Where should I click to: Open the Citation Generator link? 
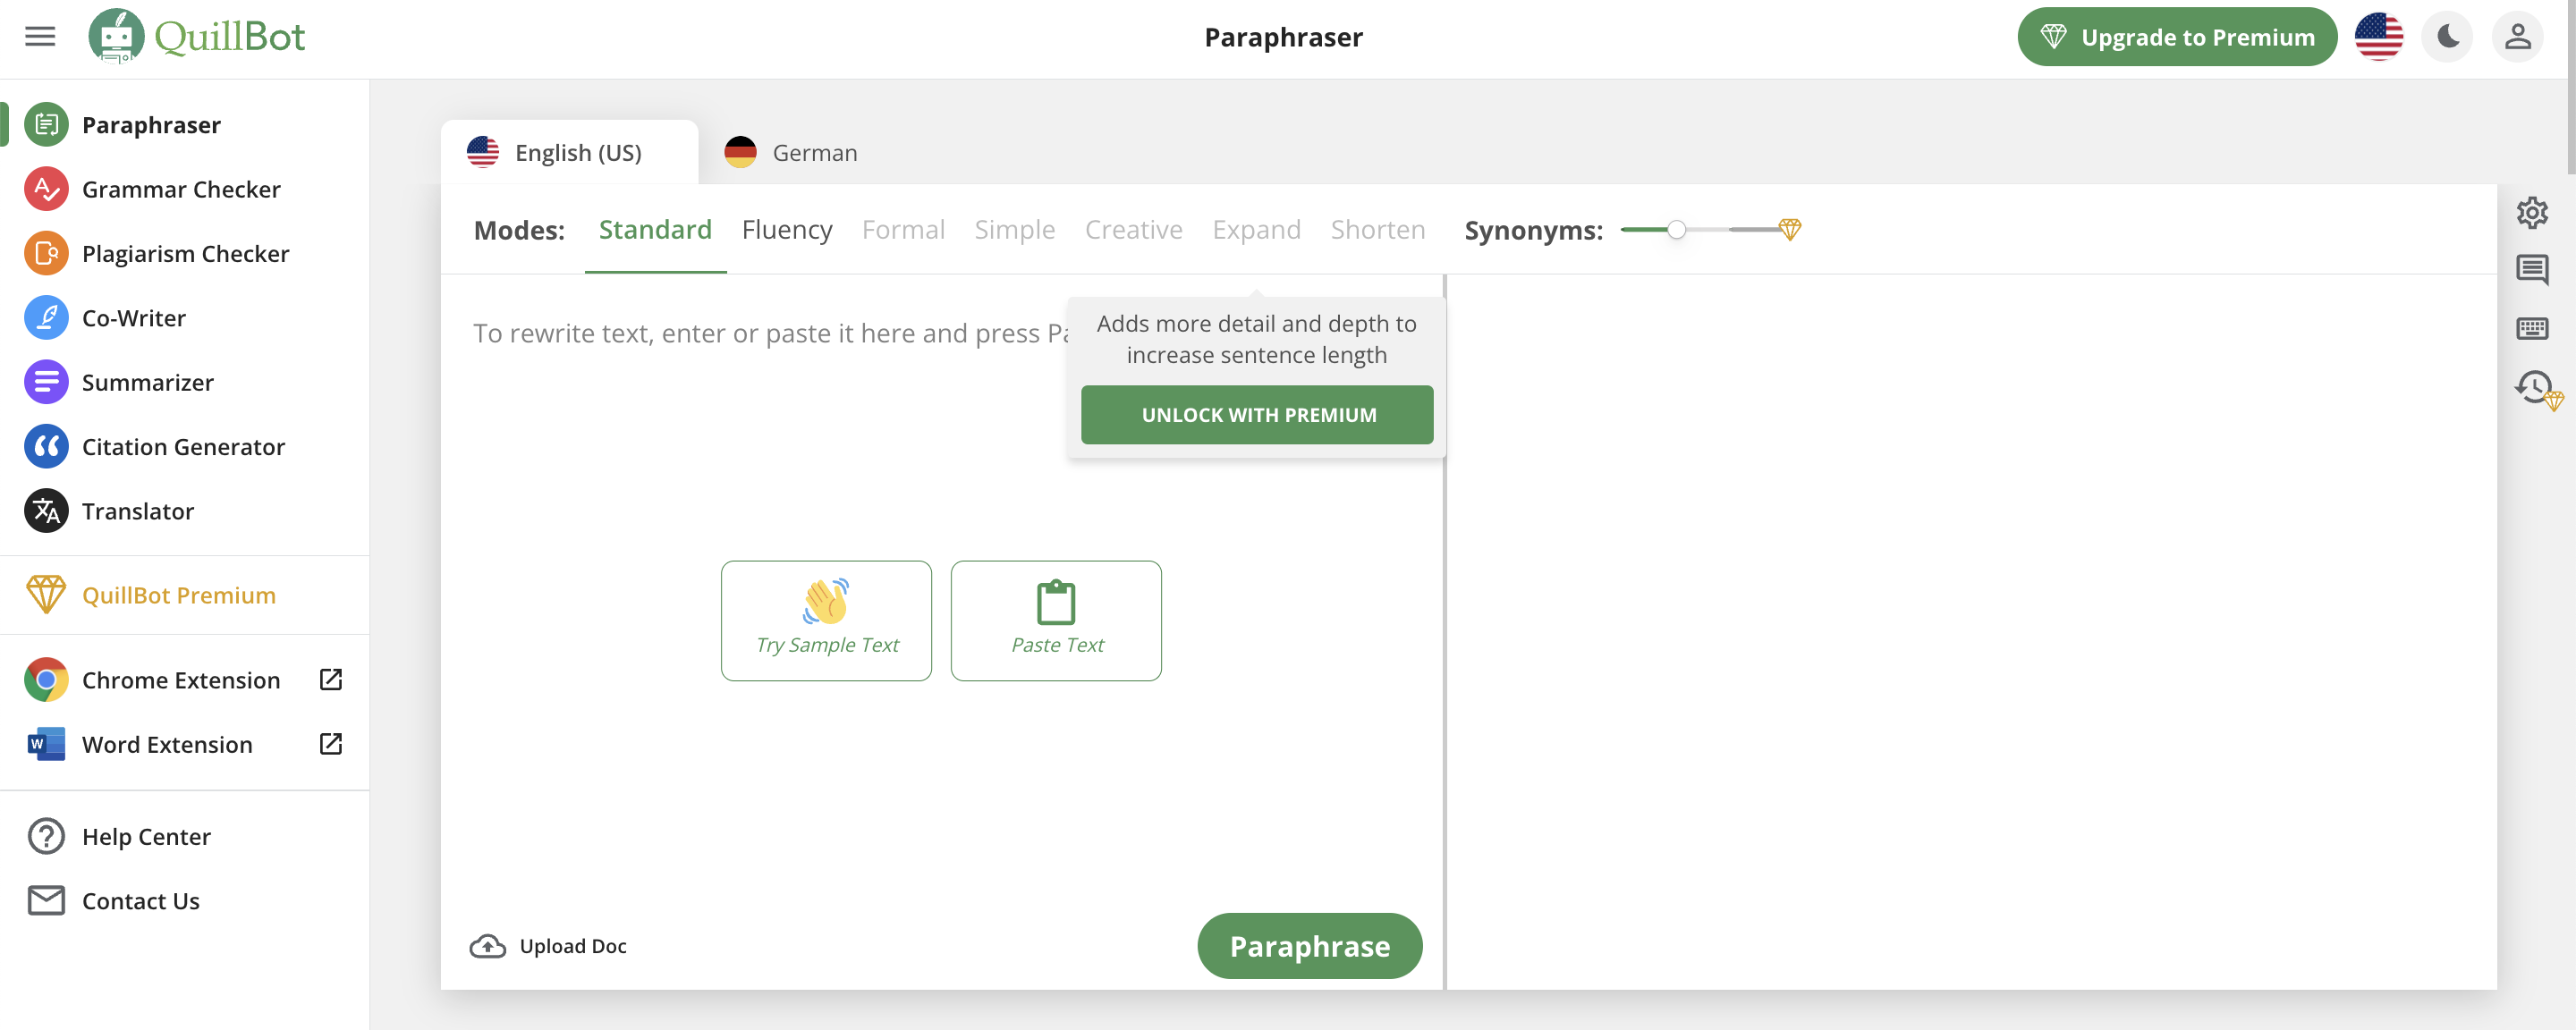coord(184,447)
